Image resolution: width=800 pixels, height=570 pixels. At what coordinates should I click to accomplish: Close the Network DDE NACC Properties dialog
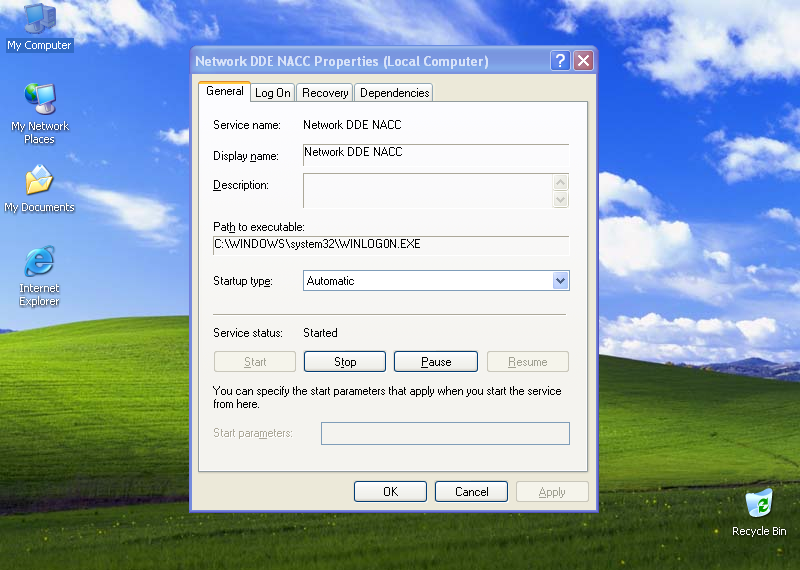[x=583, y=61]
